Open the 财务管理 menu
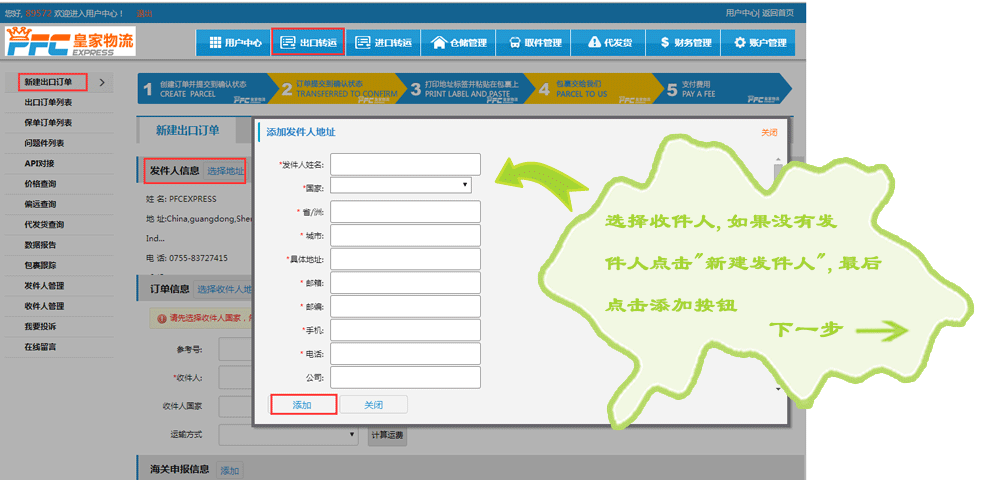The width and height of the screenshot is (990, 480). (x=684, y=42)
